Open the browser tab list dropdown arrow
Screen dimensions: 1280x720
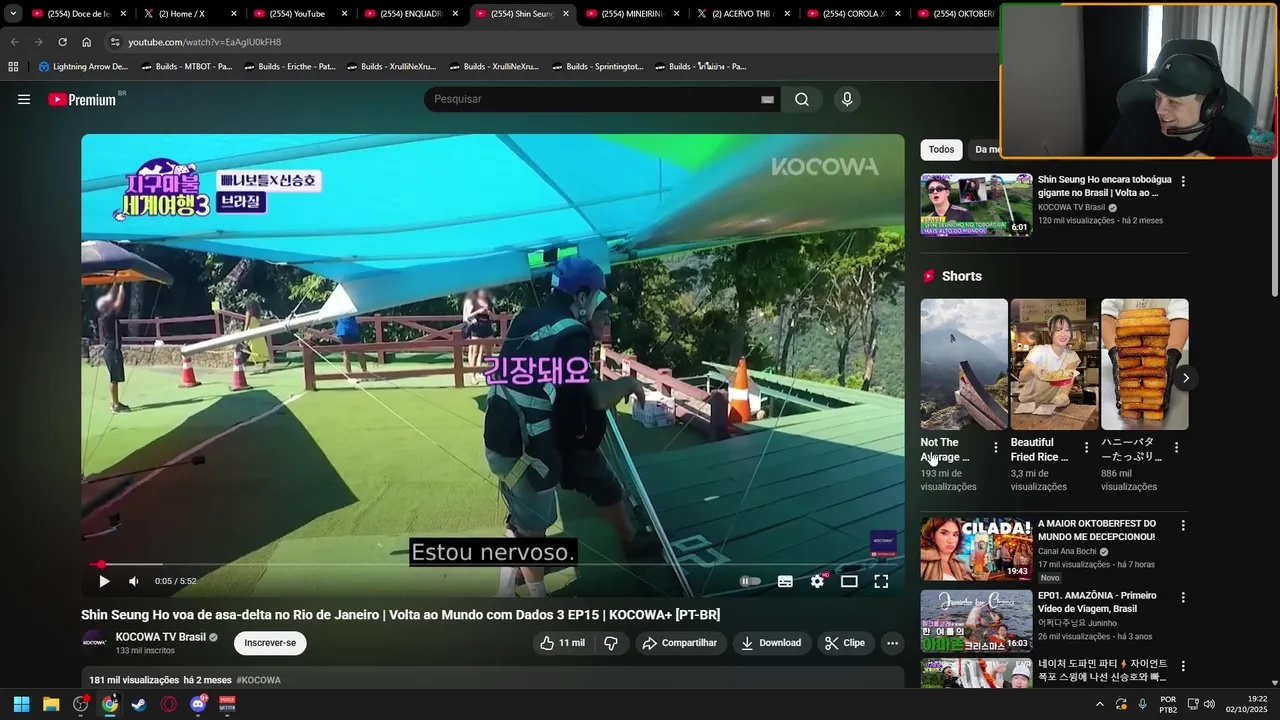click(13, 14)
